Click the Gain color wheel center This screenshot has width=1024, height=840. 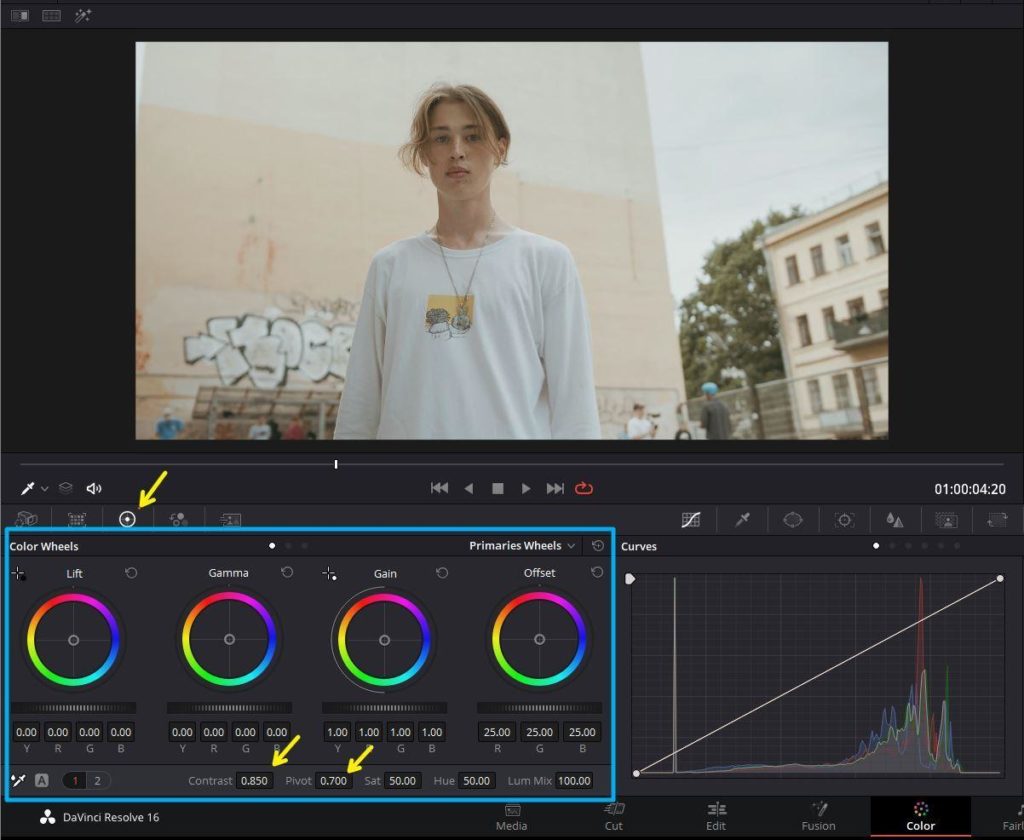384,640
